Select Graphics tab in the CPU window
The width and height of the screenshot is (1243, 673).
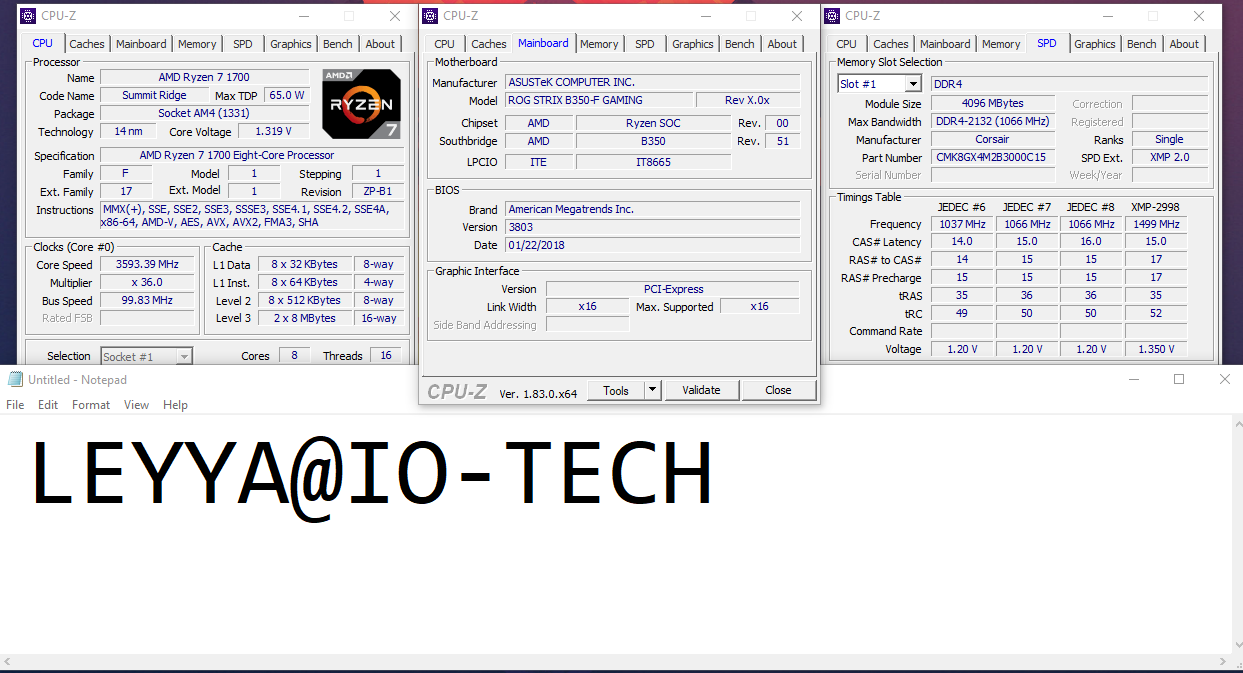291,44
